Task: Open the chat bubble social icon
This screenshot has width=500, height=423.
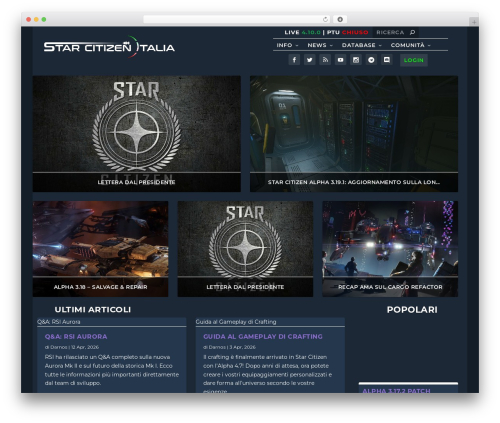Action: click(x=387, y=60)
